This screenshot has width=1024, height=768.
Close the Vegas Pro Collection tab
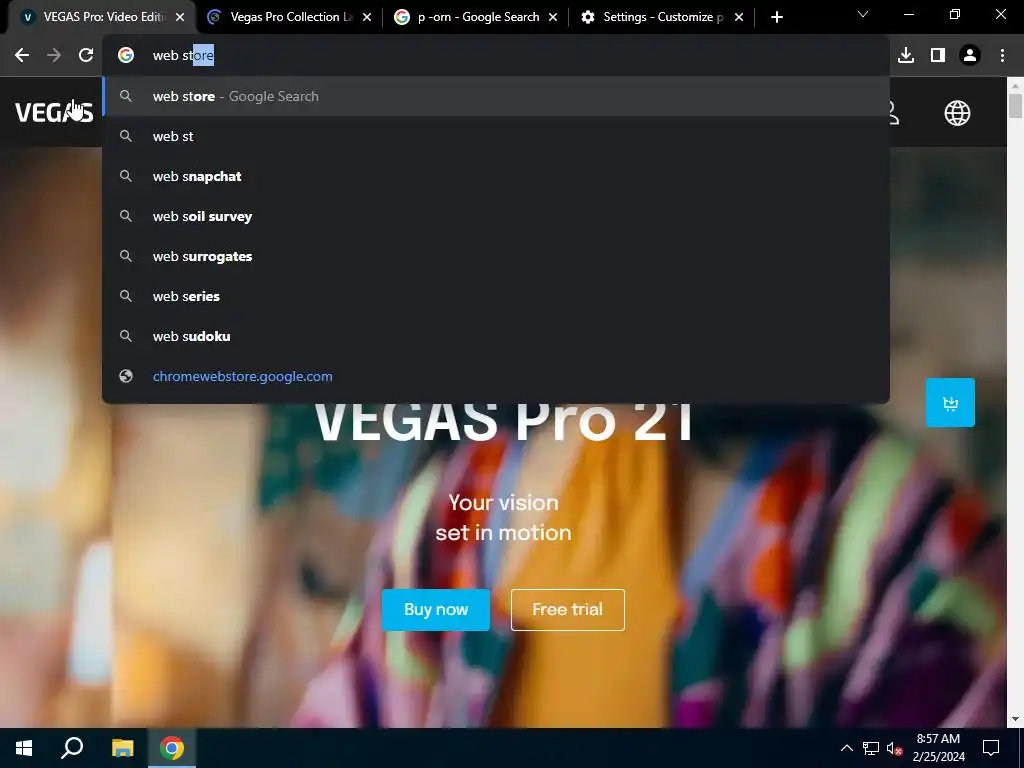pos(367,17)
